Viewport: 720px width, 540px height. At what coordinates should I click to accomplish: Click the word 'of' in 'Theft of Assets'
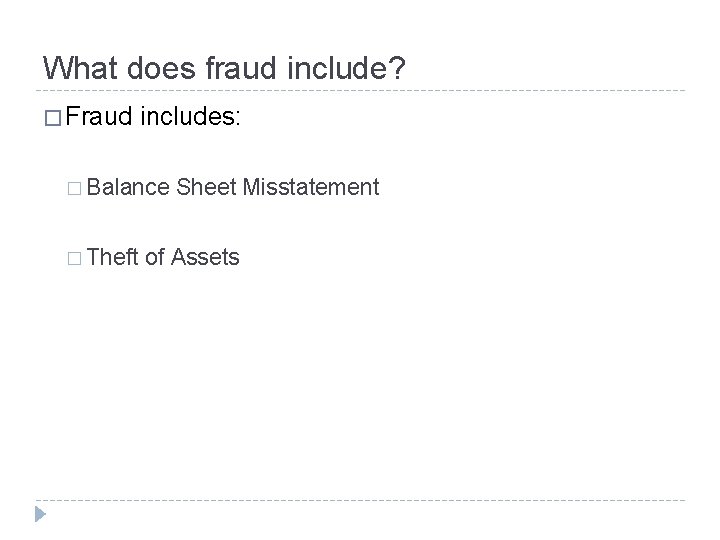pyautogui.click(x=155, y=257)
